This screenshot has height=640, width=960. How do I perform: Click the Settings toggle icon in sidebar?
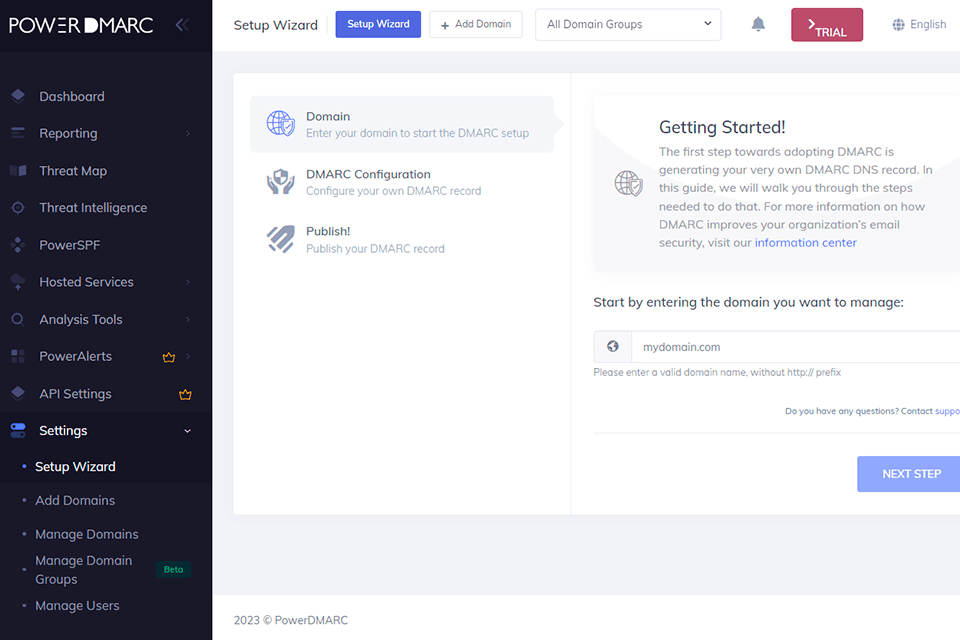[18, 430]
